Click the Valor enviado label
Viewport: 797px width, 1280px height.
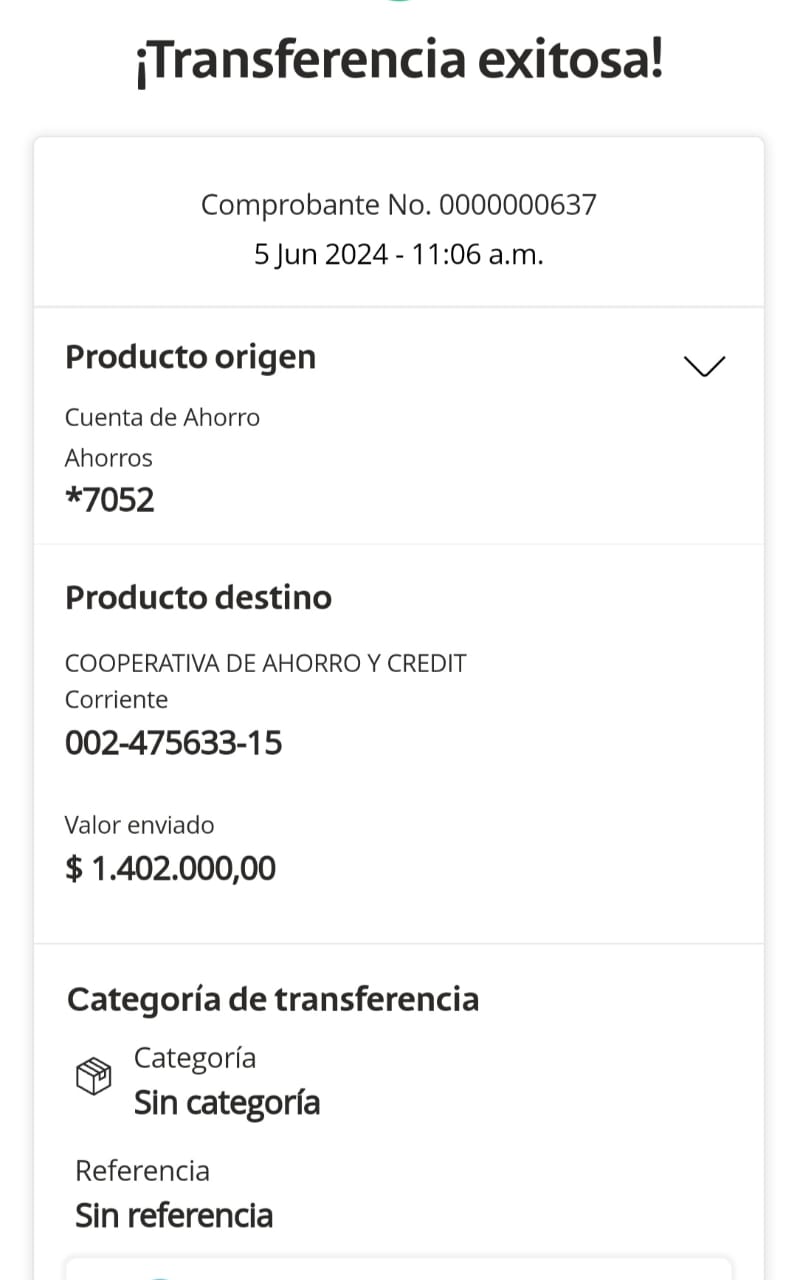139,825
